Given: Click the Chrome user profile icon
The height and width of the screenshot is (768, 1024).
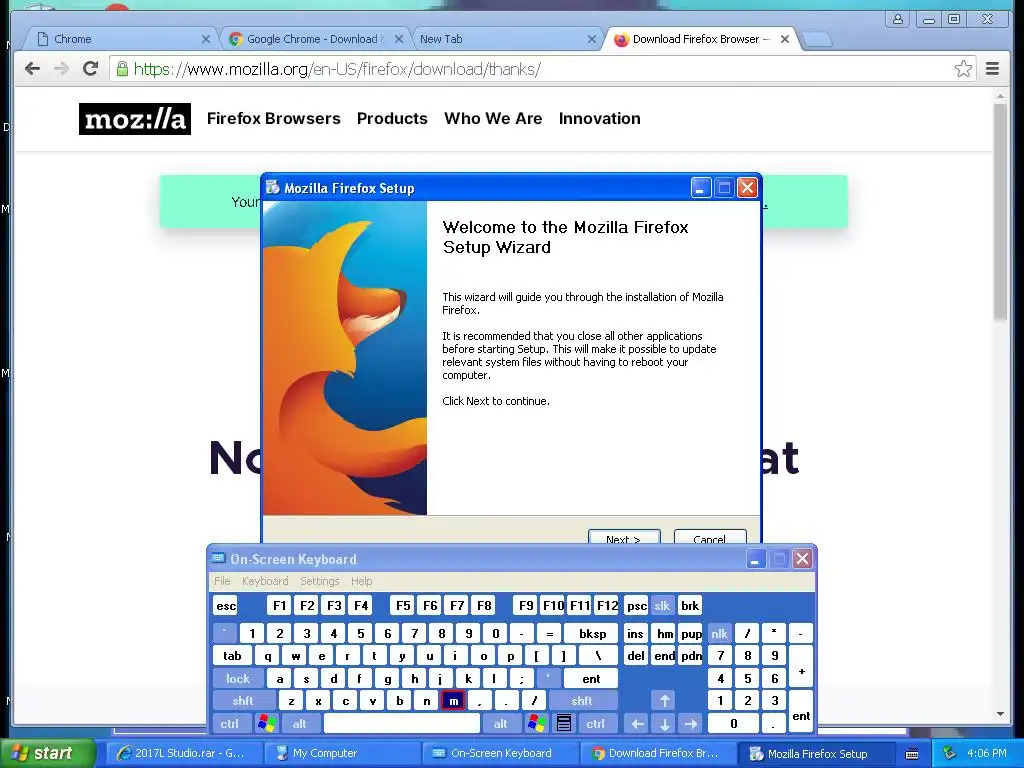Looking at the screenshot, I should pos(898,19).
